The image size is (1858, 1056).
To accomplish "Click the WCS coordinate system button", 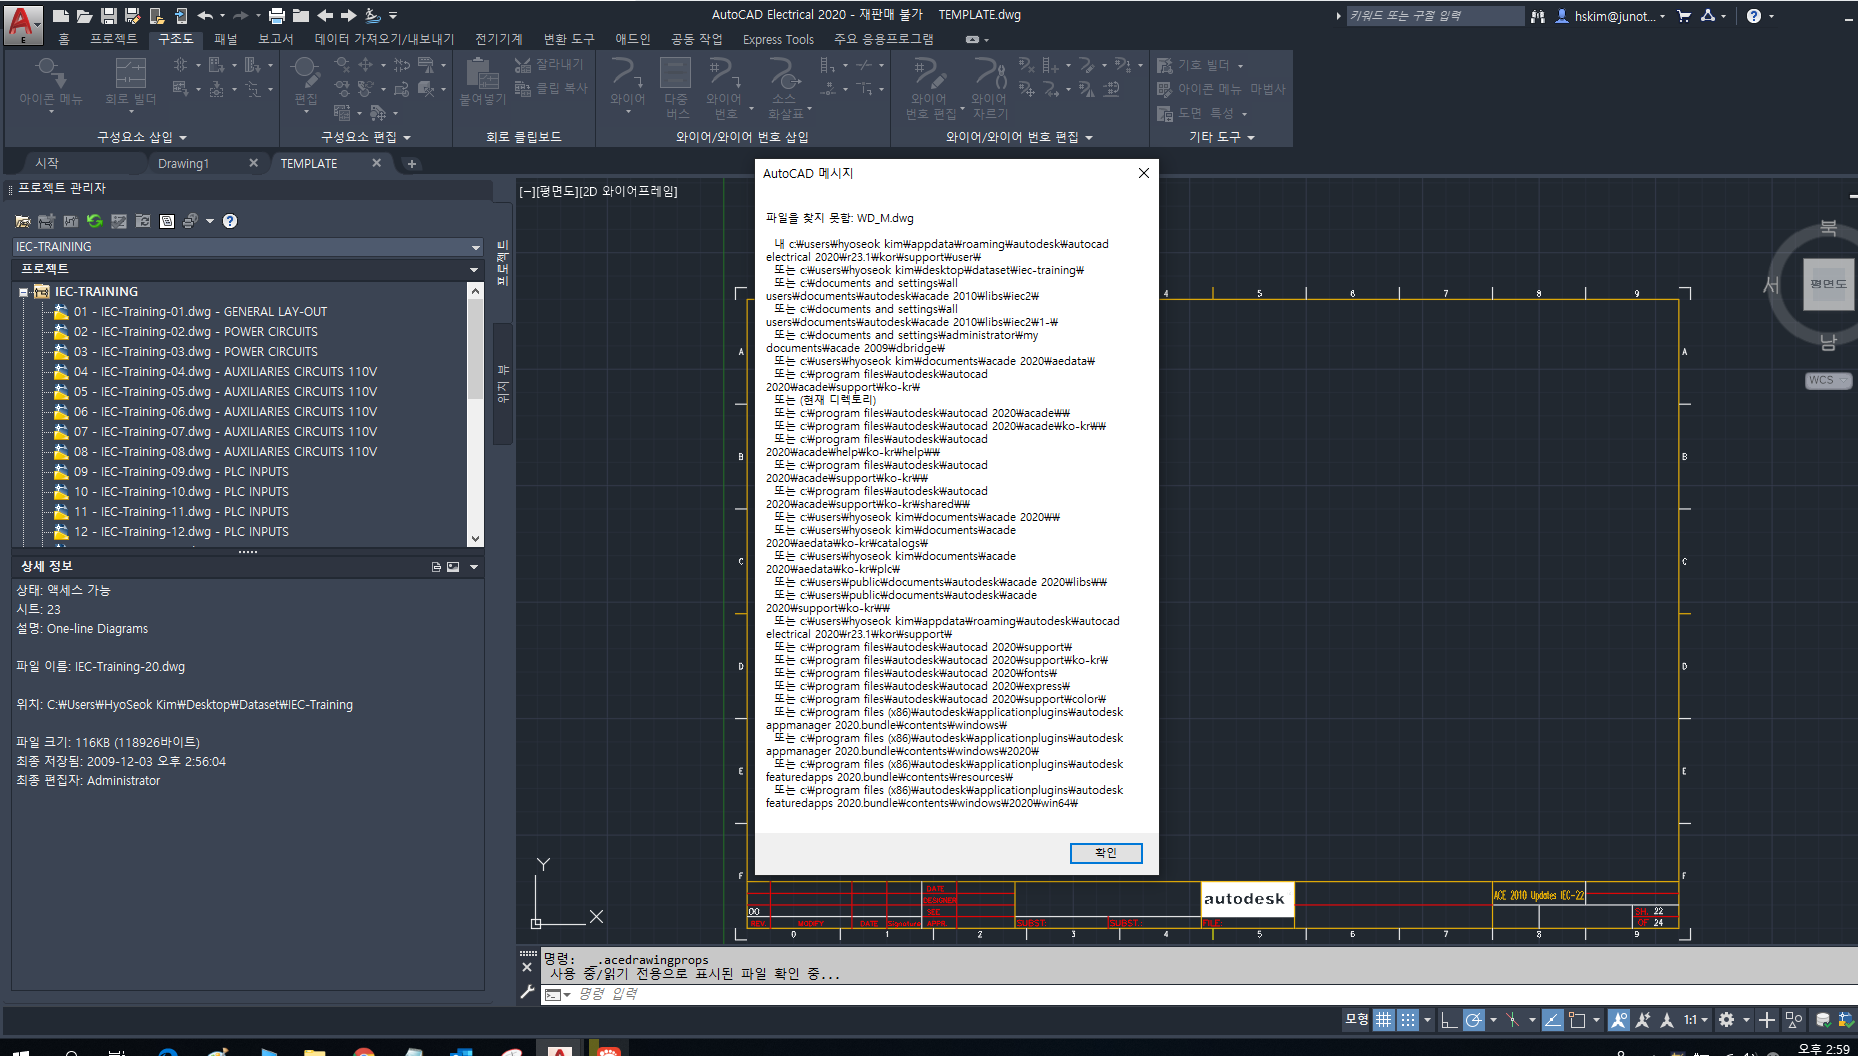I will tap(1827, 380).
